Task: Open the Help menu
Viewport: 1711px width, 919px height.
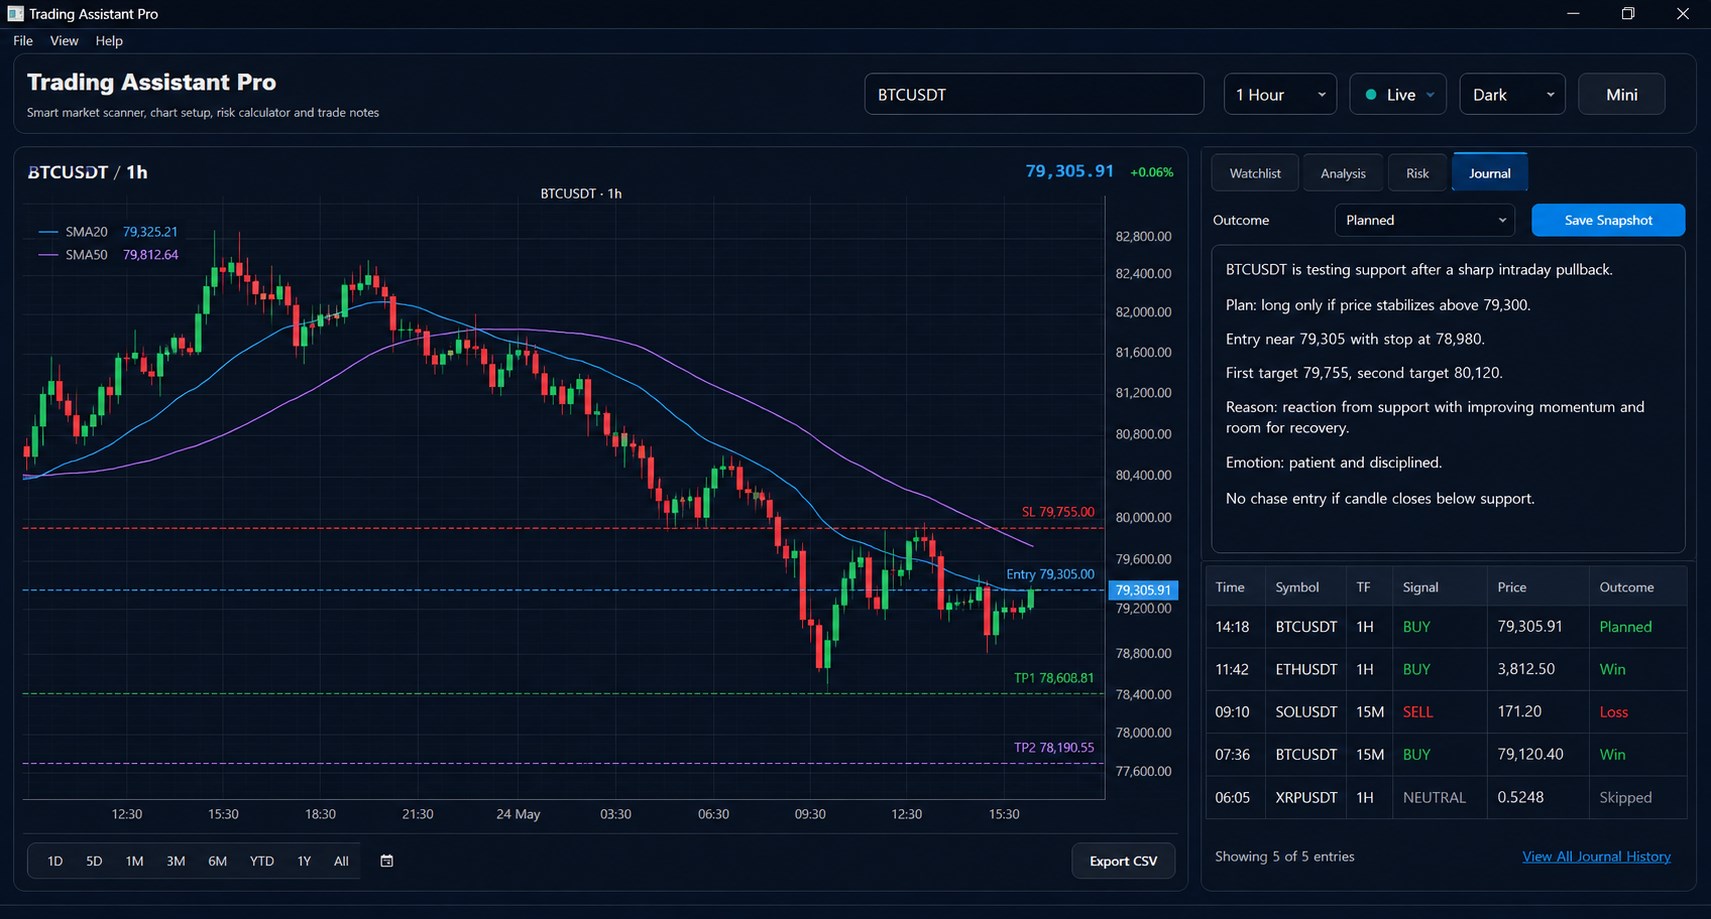Action: tap(109, 41)
